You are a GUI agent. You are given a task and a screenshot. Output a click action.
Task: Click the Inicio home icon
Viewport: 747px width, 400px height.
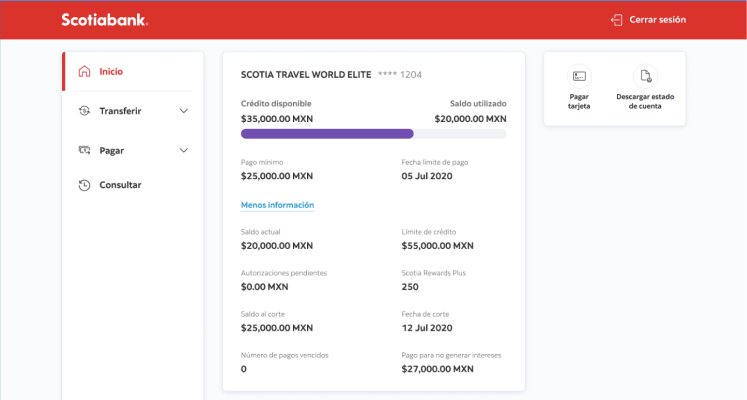pyautogui.click(x=84, y=71)
